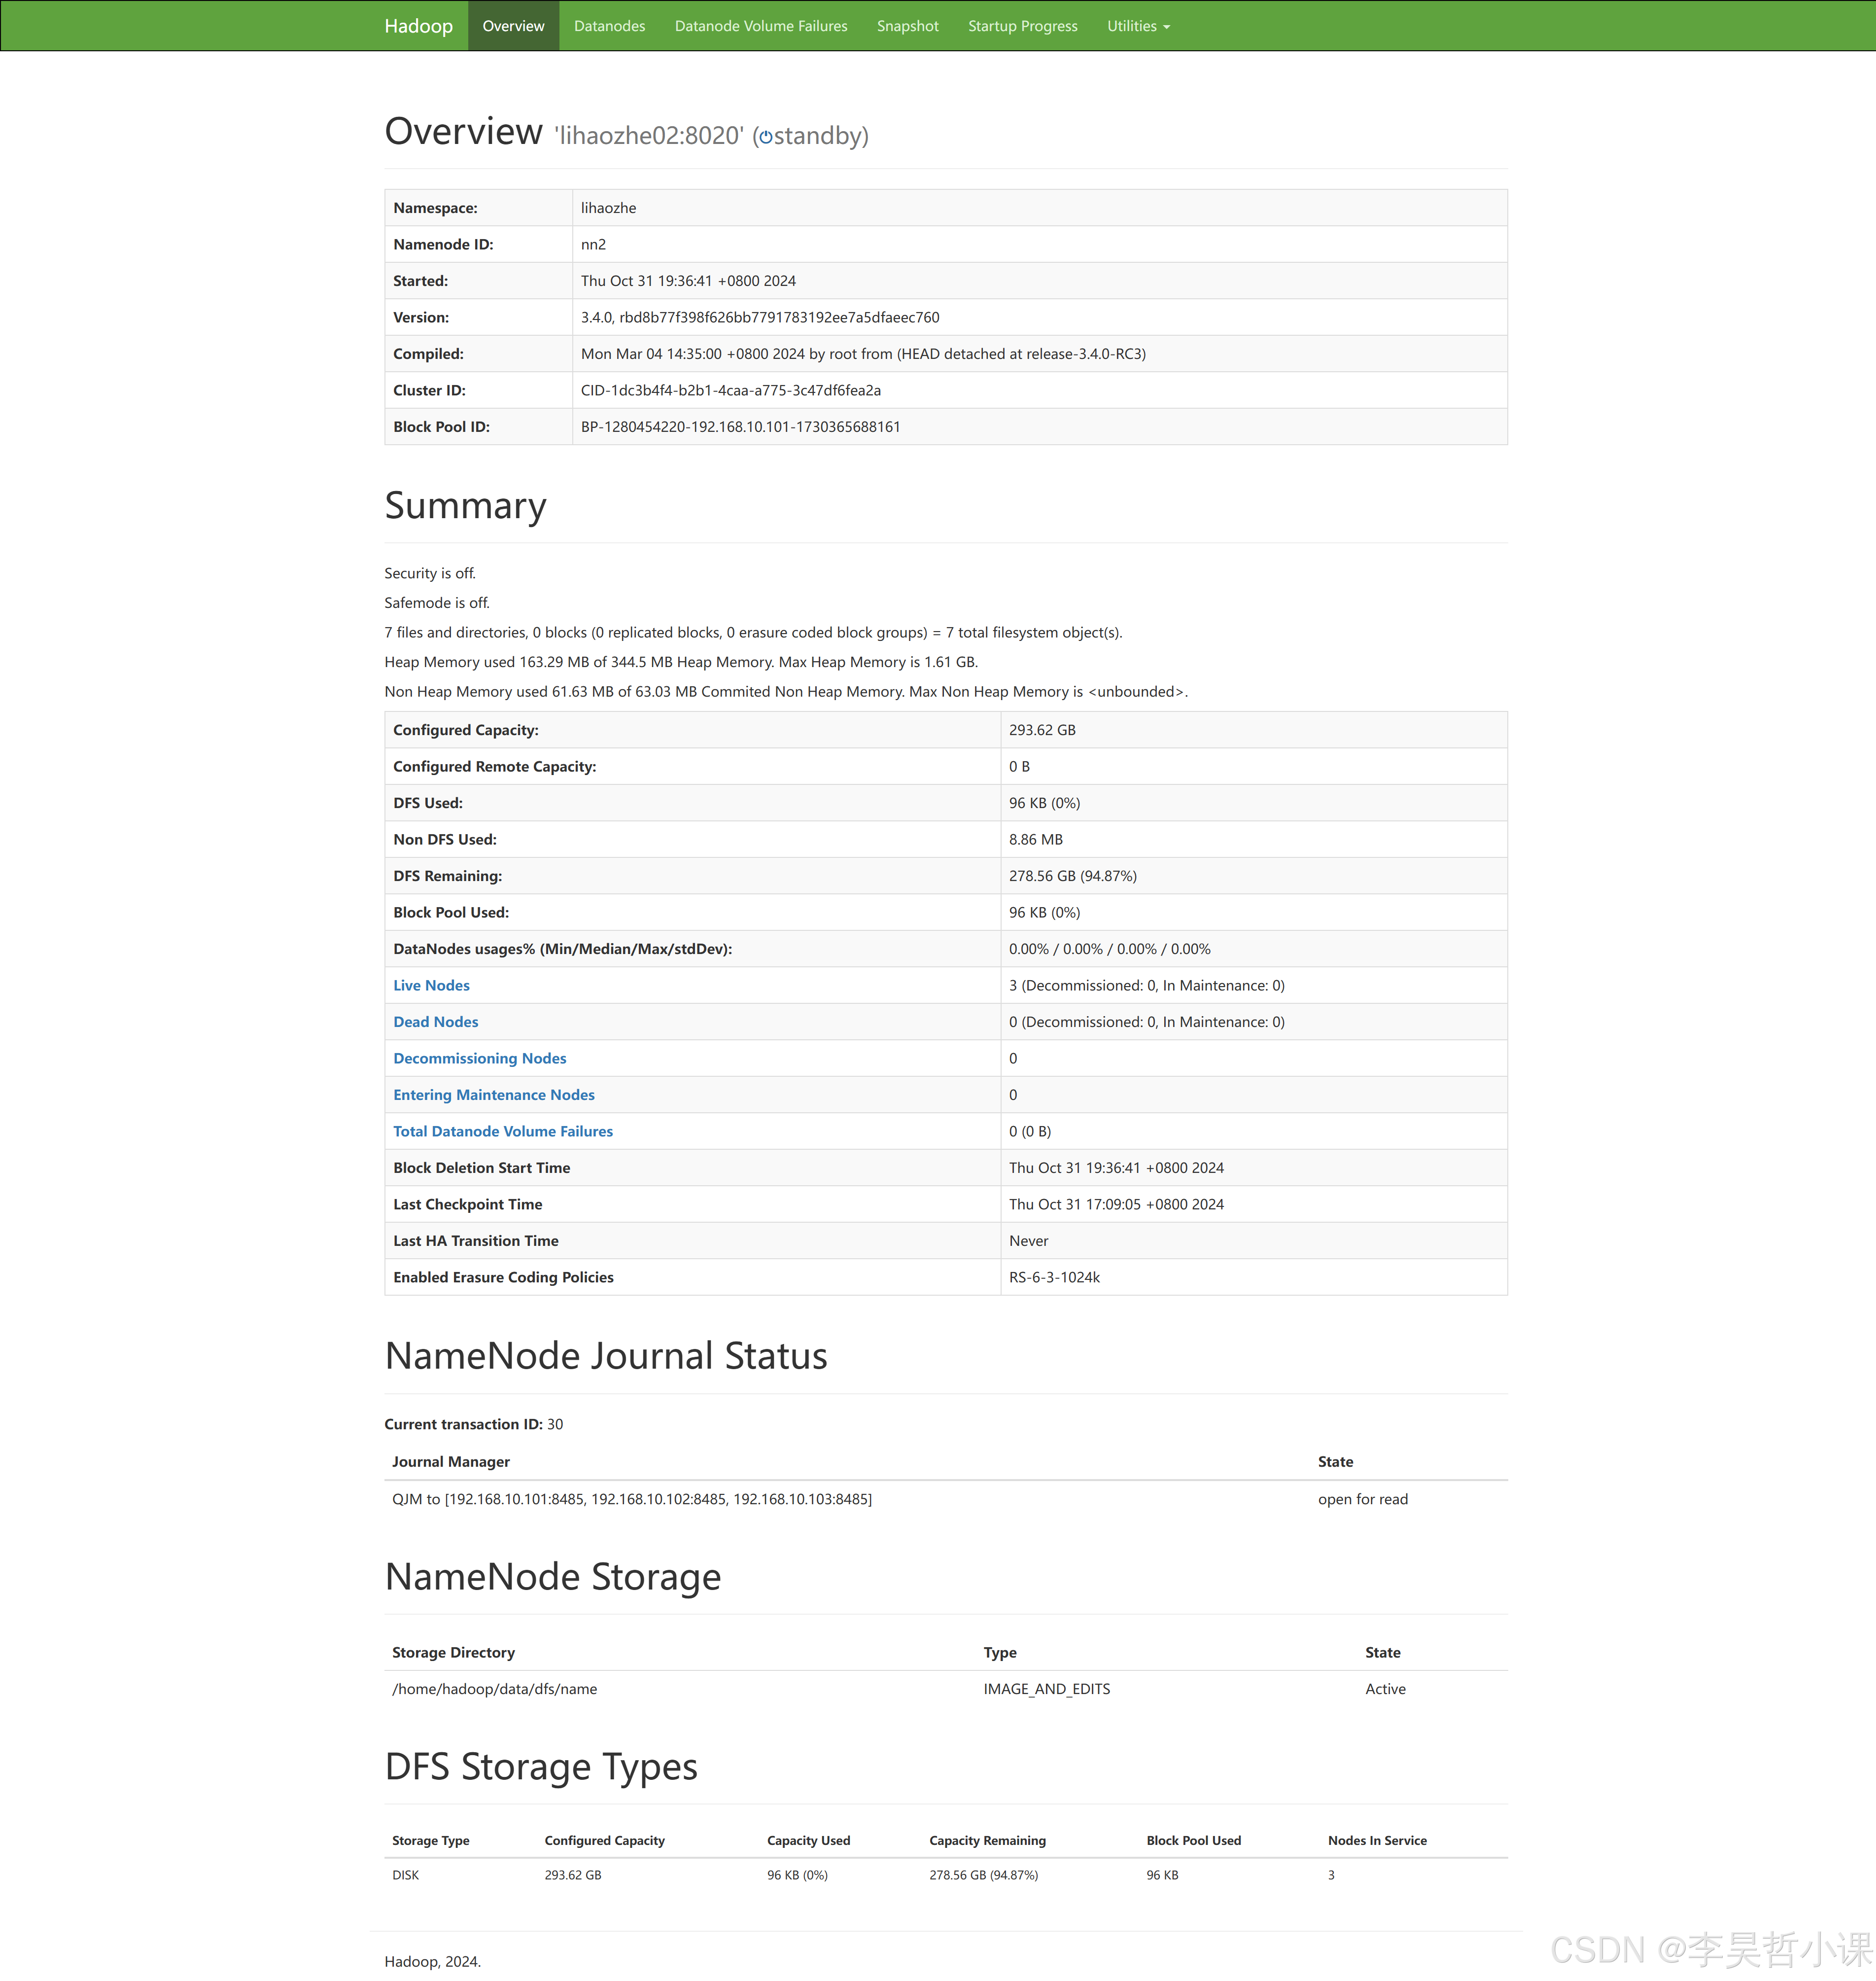Open the Startup Progress page
Screen dimensions: 1876x1981
coord(1022,26)
